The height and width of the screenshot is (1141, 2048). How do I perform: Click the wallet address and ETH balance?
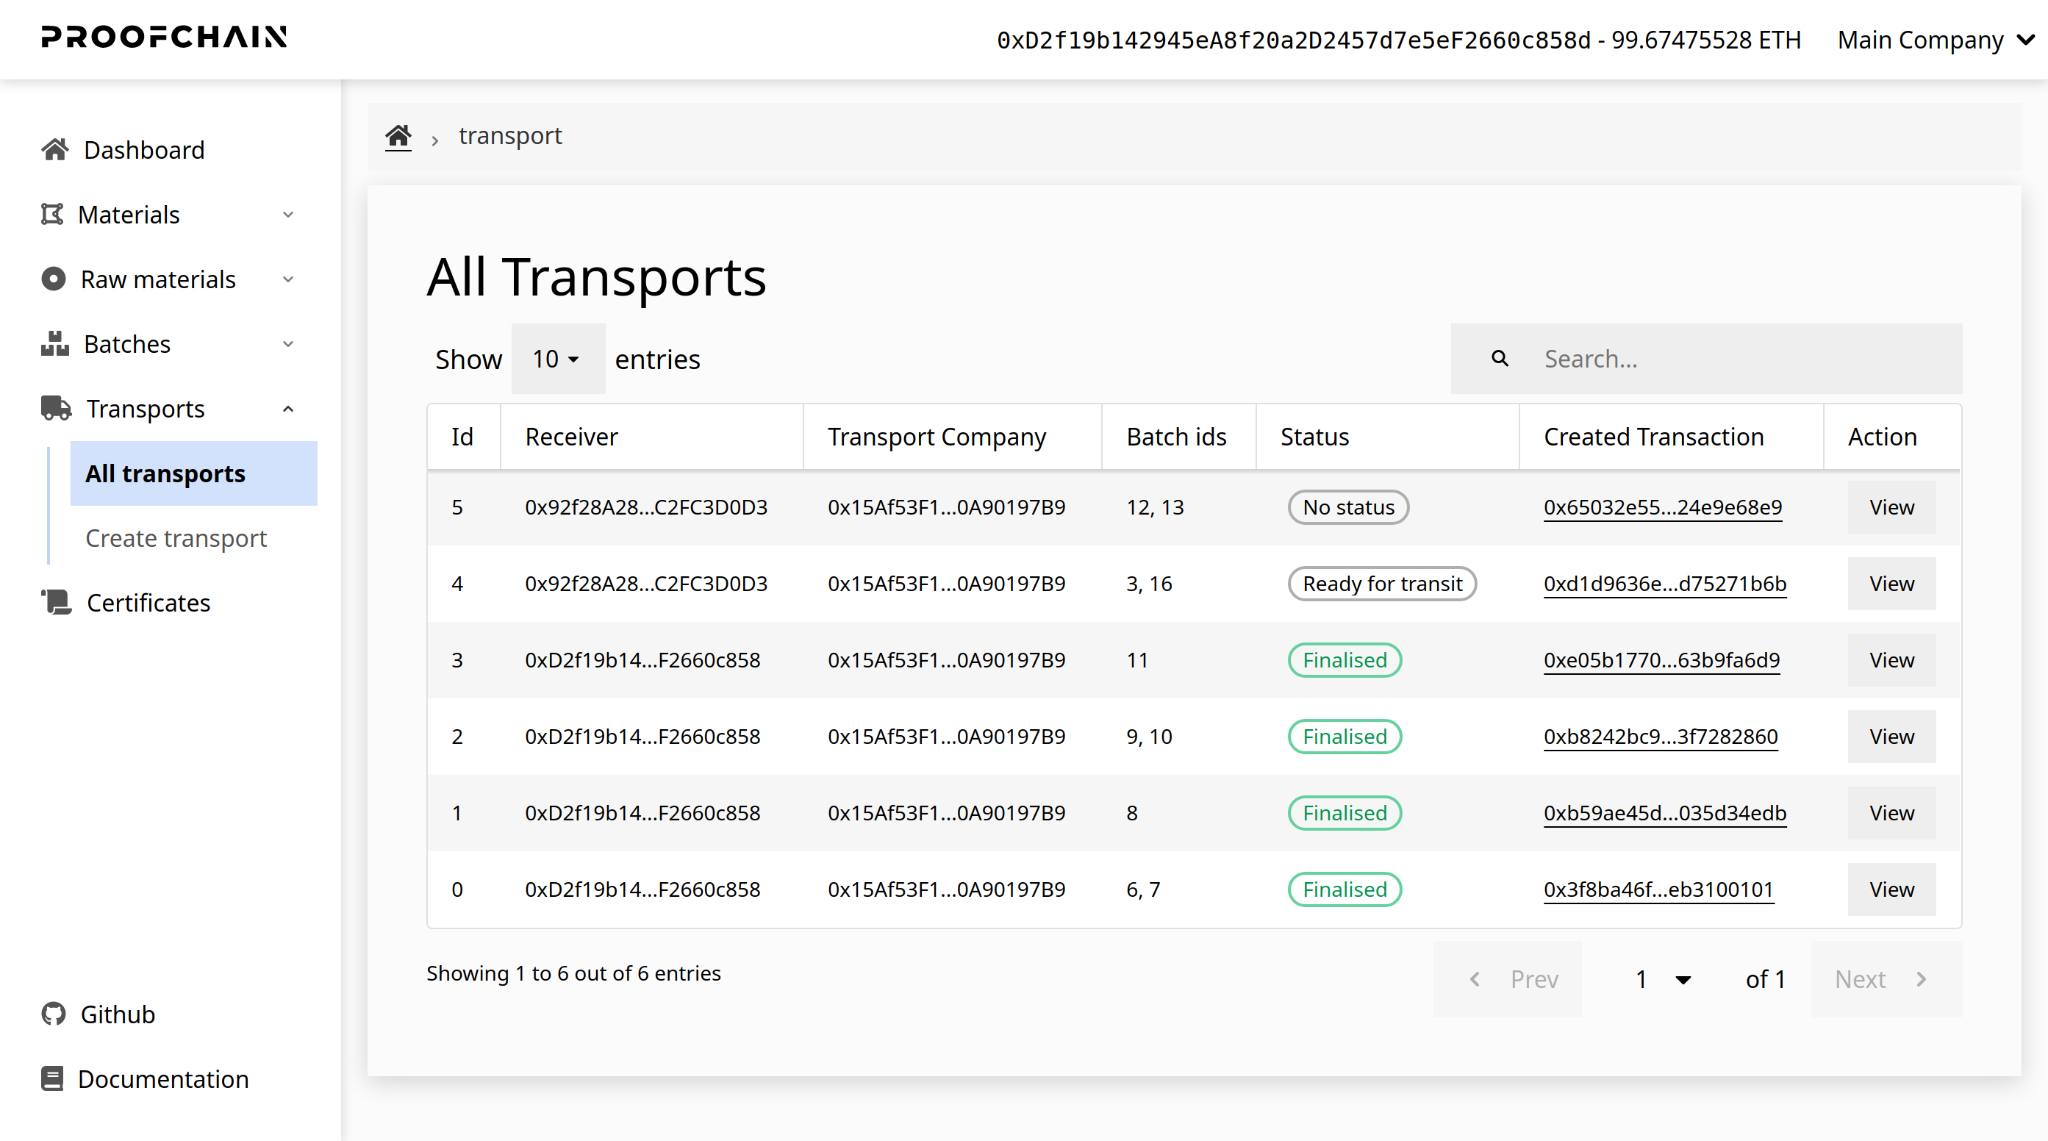(1398, 40)
